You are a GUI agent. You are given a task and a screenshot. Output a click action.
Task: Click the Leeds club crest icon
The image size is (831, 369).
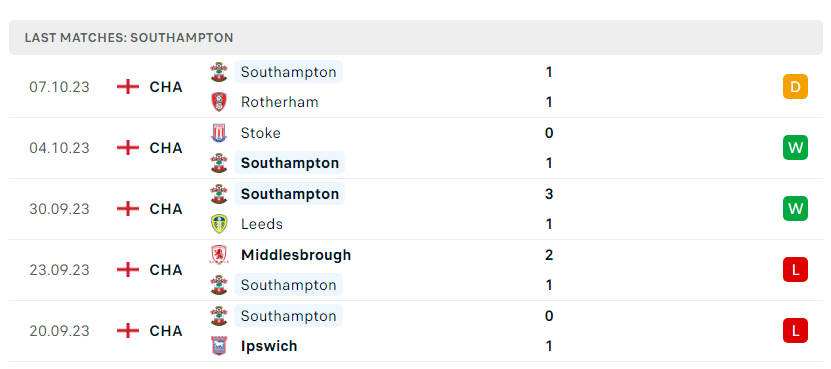point(219,224)
